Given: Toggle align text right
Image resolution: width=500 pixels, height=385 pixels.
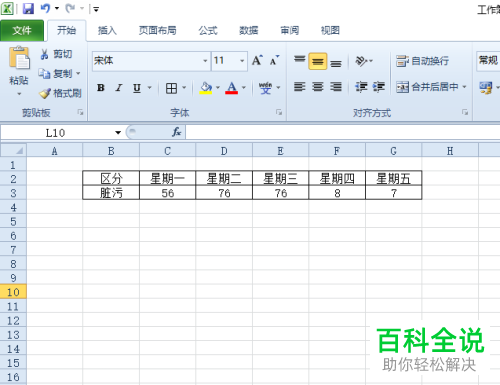Looking at the screenshot, I should point(336,87).
